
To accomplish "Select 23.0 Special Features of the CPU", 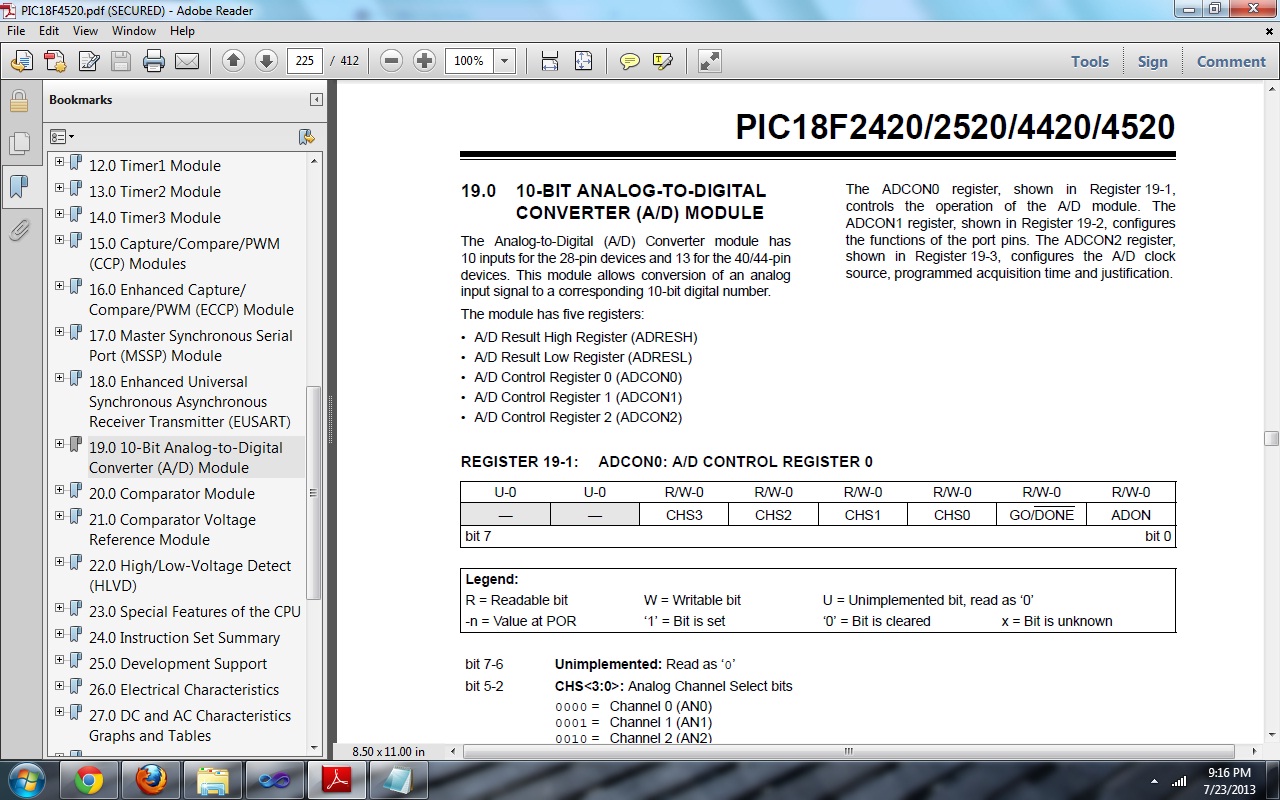I will coord(195,611).
